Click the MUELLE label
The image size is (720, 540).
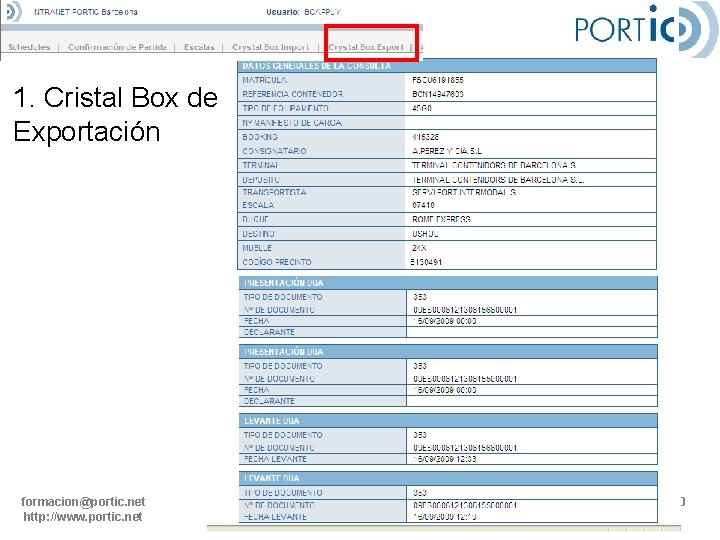tap(257, 248)
